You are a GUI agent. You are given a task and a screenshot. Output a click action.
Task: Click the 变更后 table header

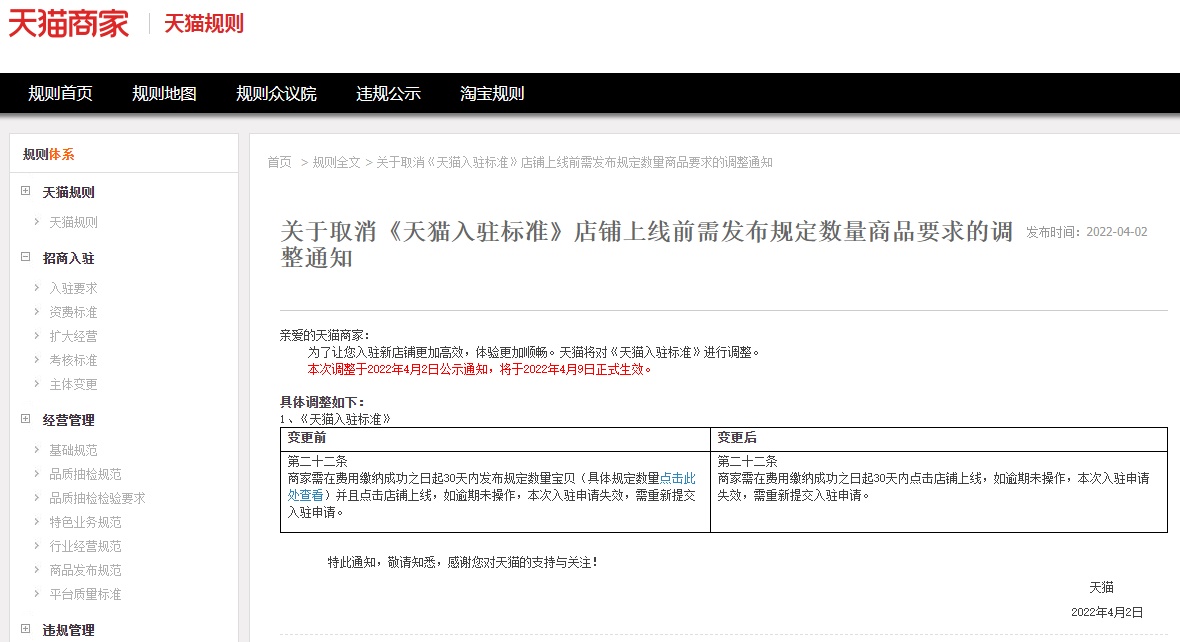[737, 437]
